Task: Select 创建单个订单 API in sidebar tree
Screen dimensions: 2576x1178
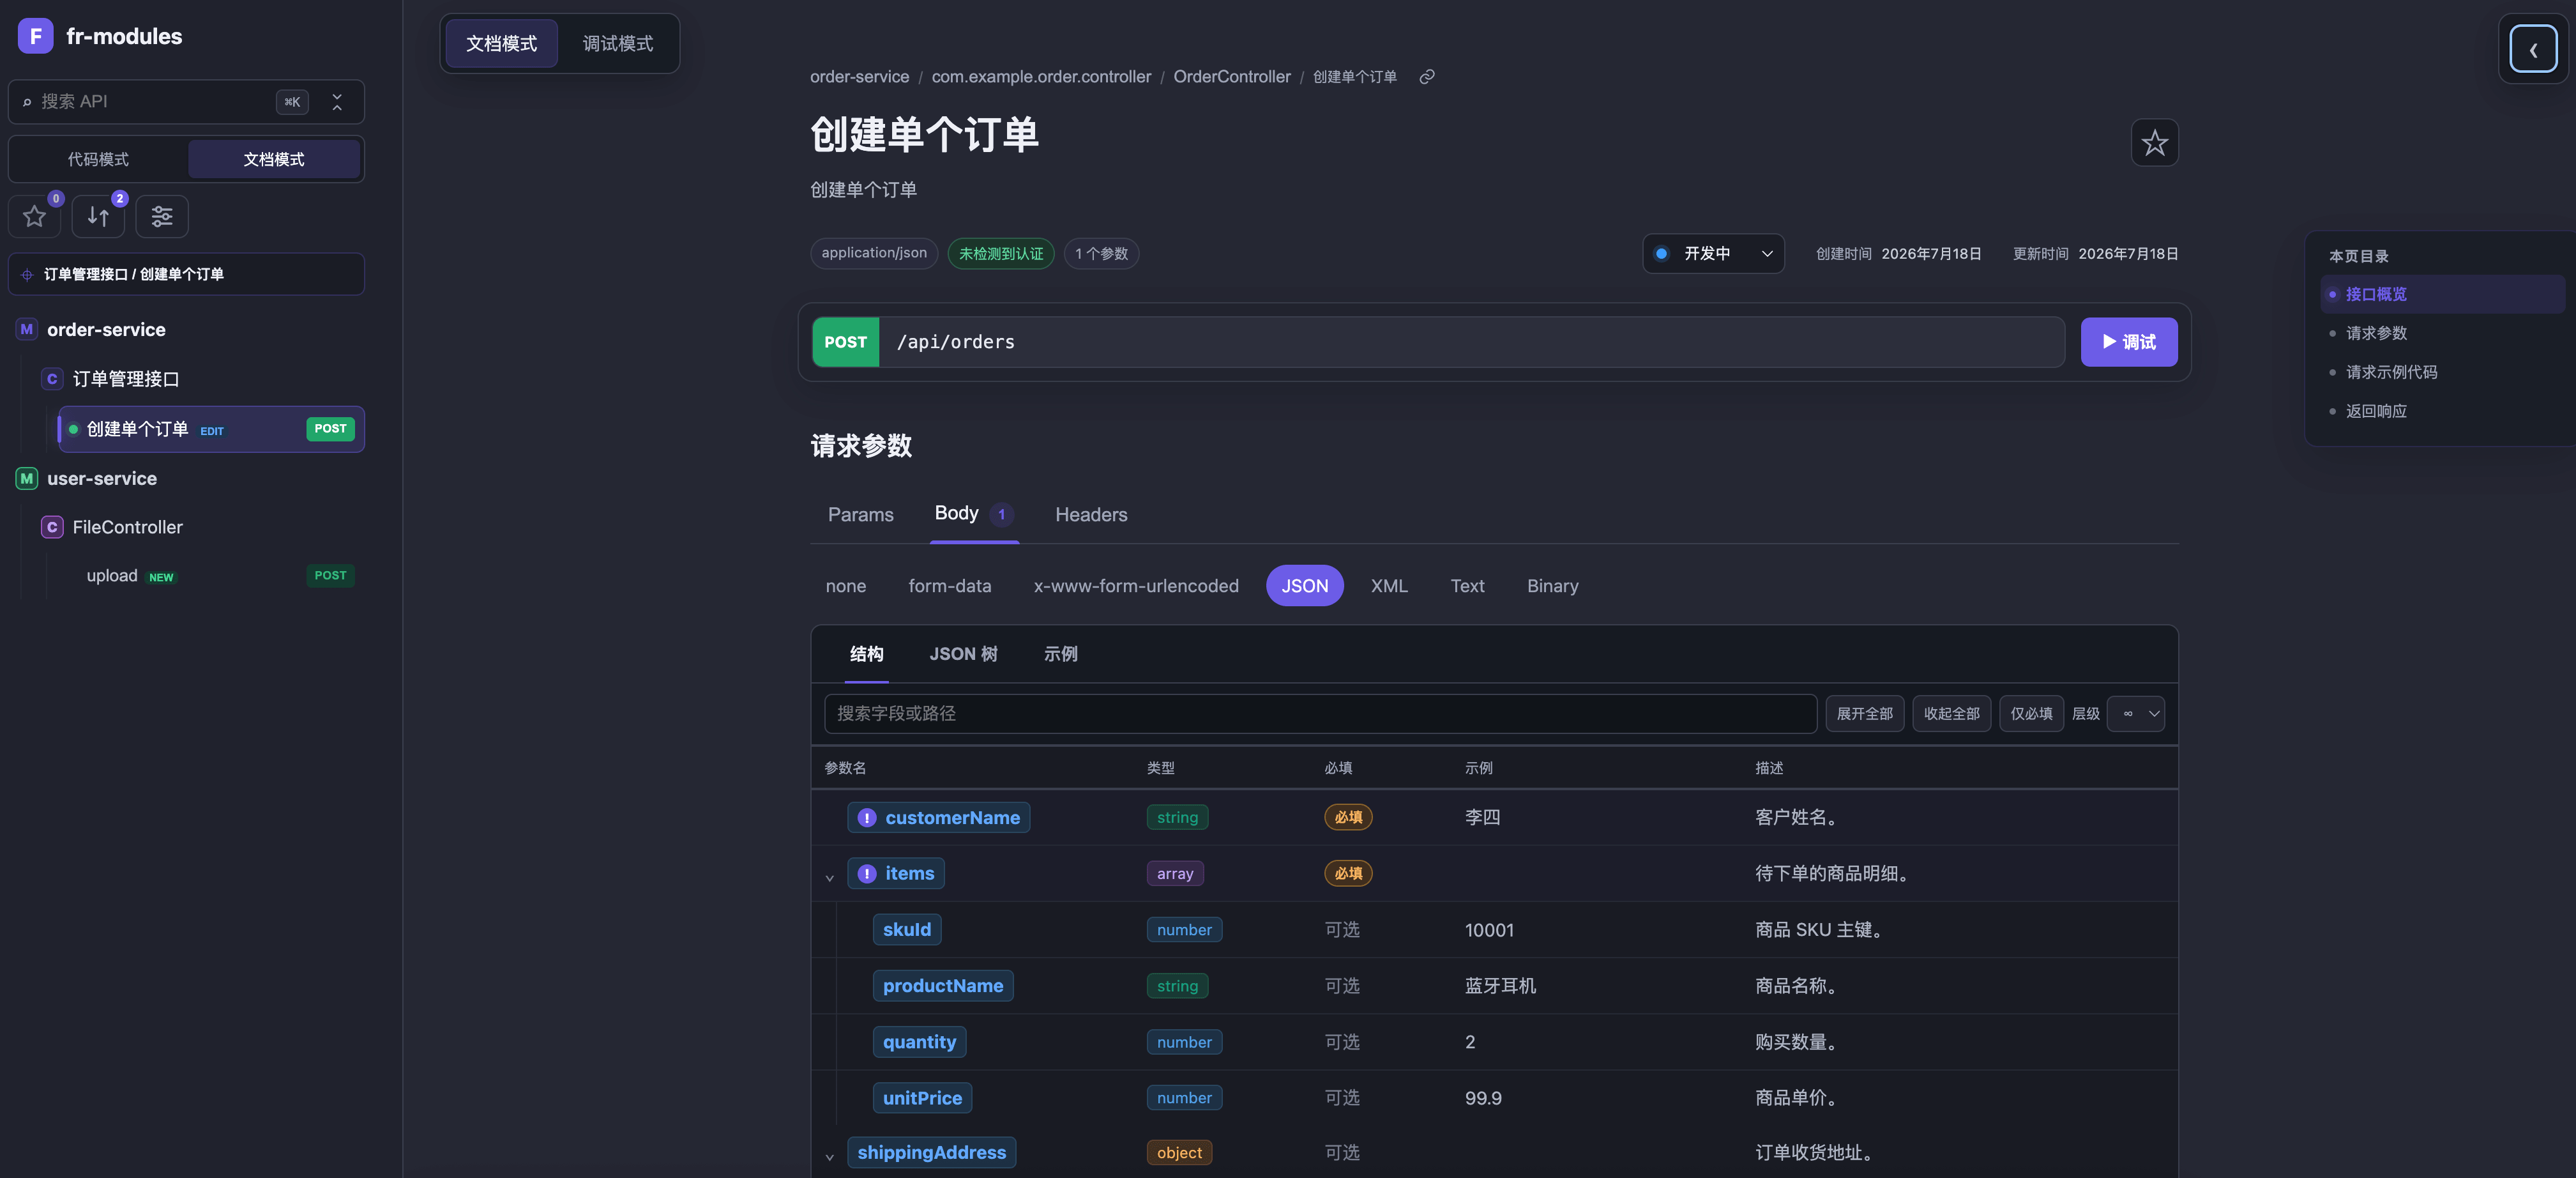Action: [211, 430]
